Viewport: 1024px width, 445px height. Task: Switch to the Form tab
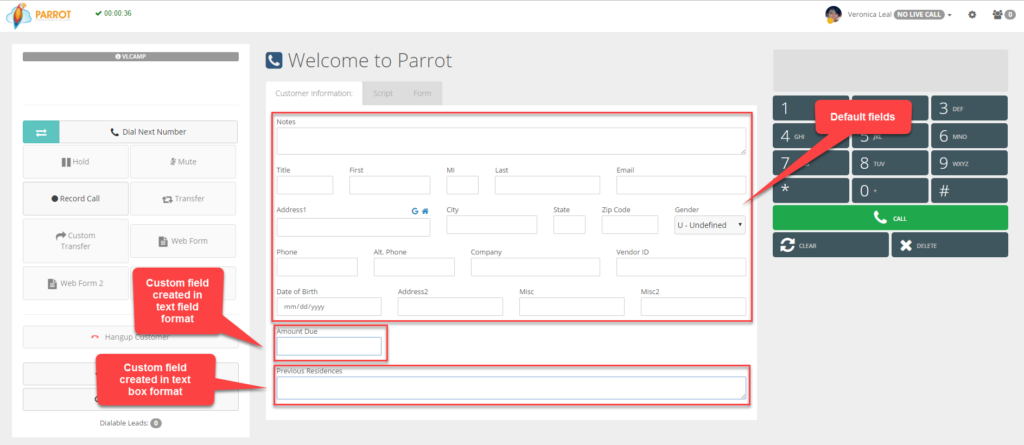[422, 93]
